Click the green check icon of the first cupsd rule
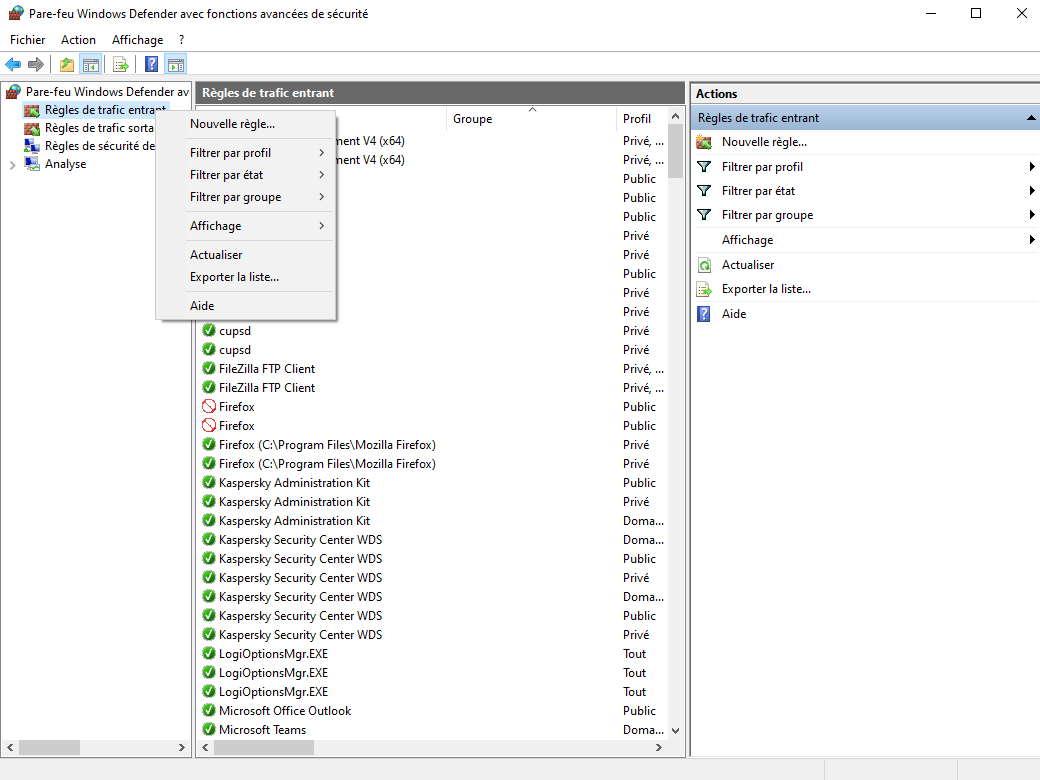This screenshot has width=1040, height=780. tap(209, 330)
